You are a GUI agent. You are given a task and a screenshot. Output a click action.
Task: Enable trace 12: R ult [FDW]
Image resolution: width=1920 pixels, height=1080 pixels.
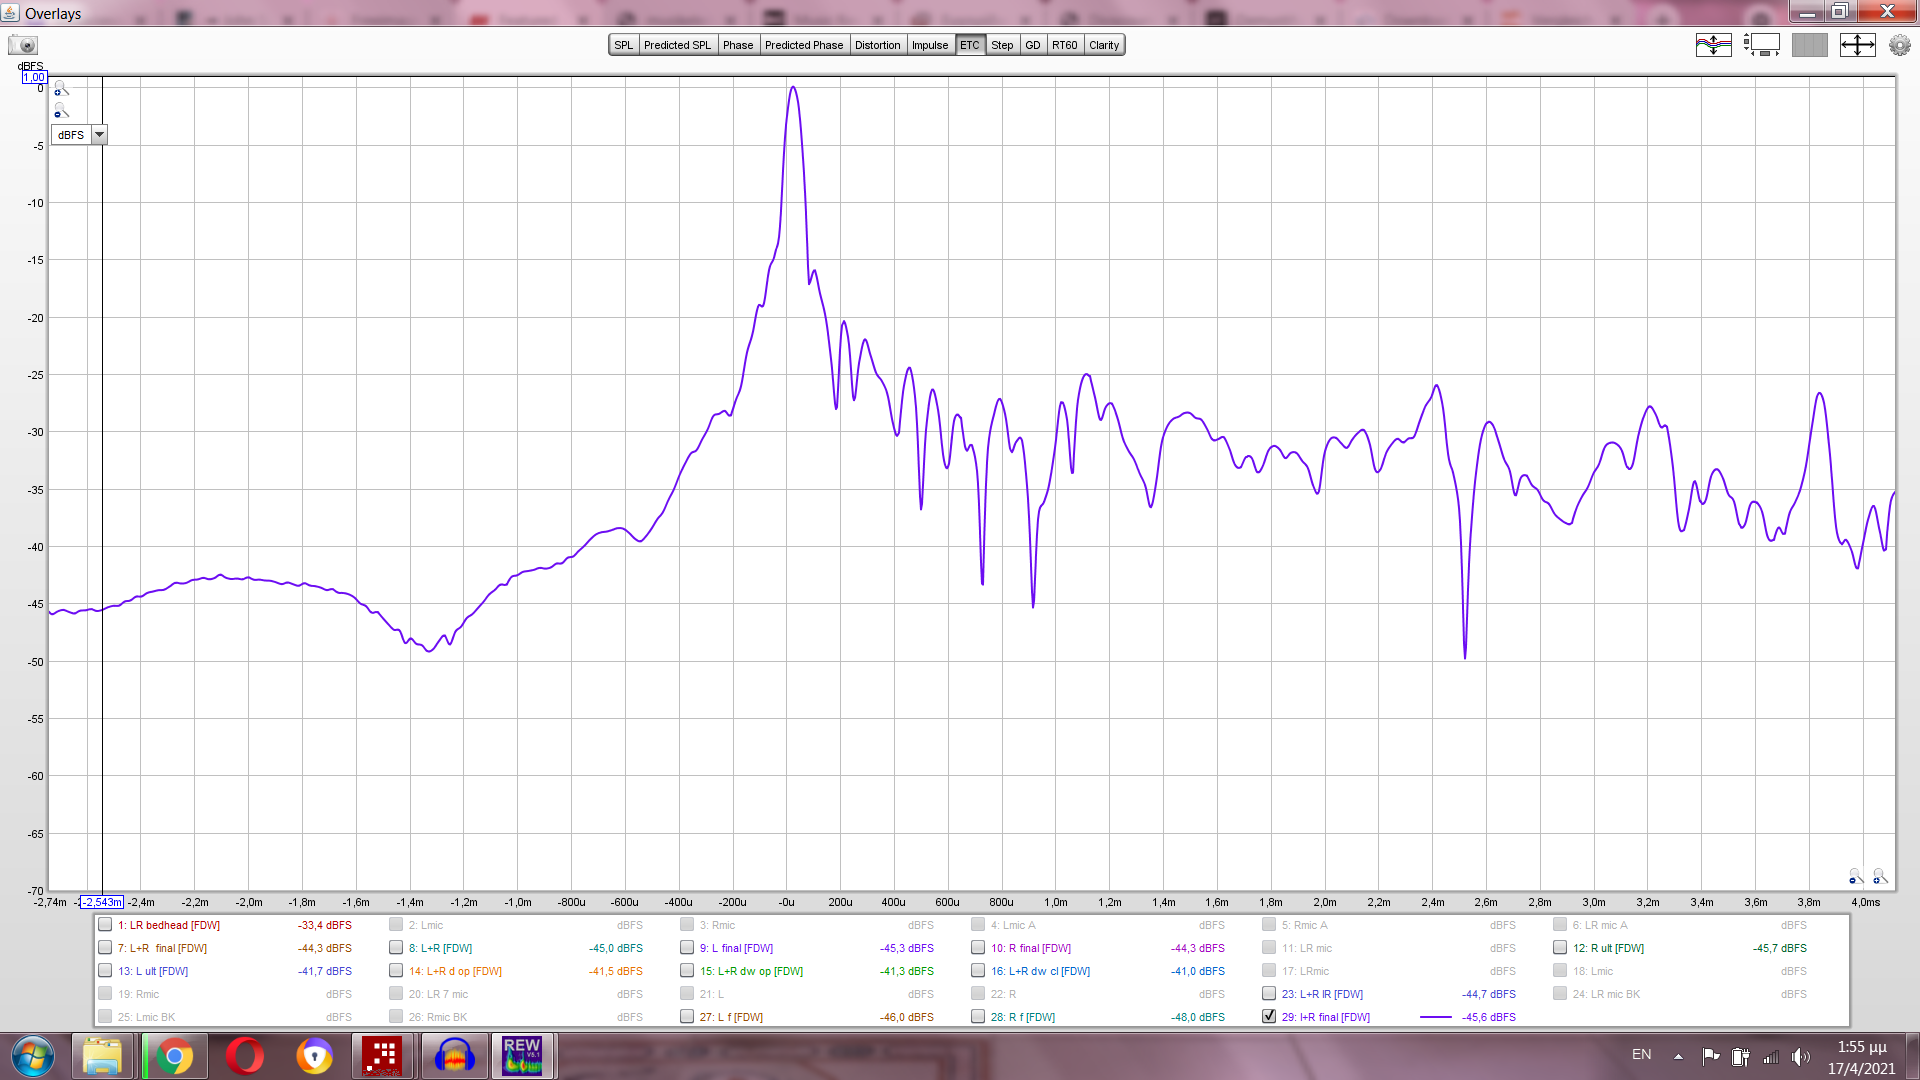pos(1560,948)
